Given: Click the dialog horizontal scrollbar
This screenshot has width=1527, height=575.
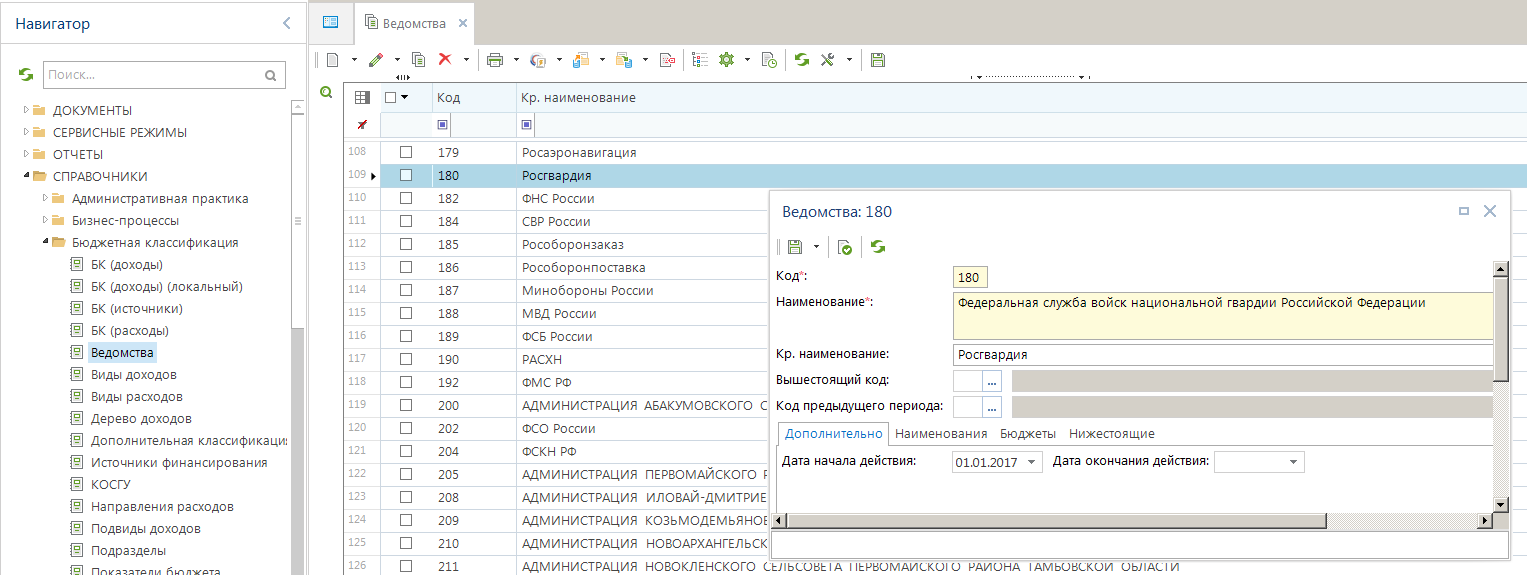Looking at the screenshot, I should coord(1057,521).
